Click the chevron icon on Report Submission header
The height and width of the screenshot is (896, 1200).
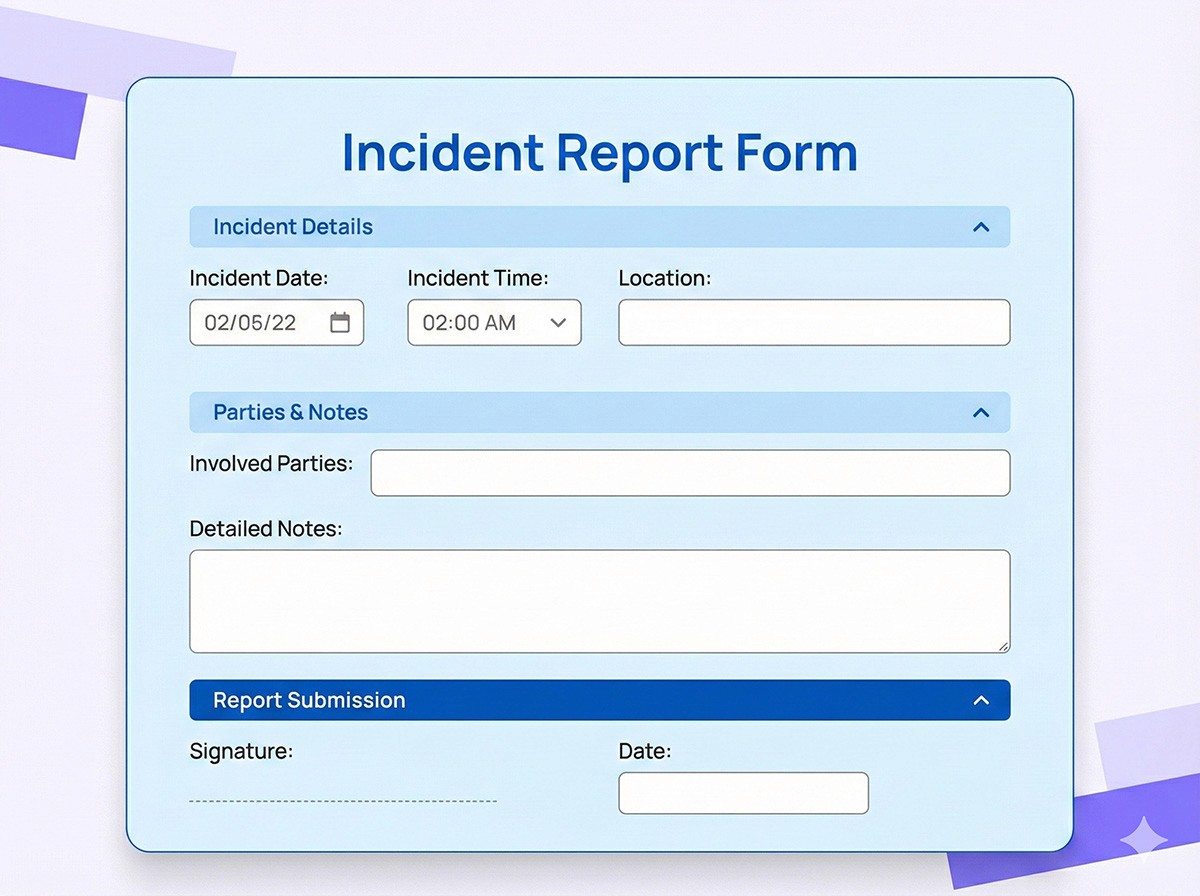pyautogui.click(x=981, y=700)
